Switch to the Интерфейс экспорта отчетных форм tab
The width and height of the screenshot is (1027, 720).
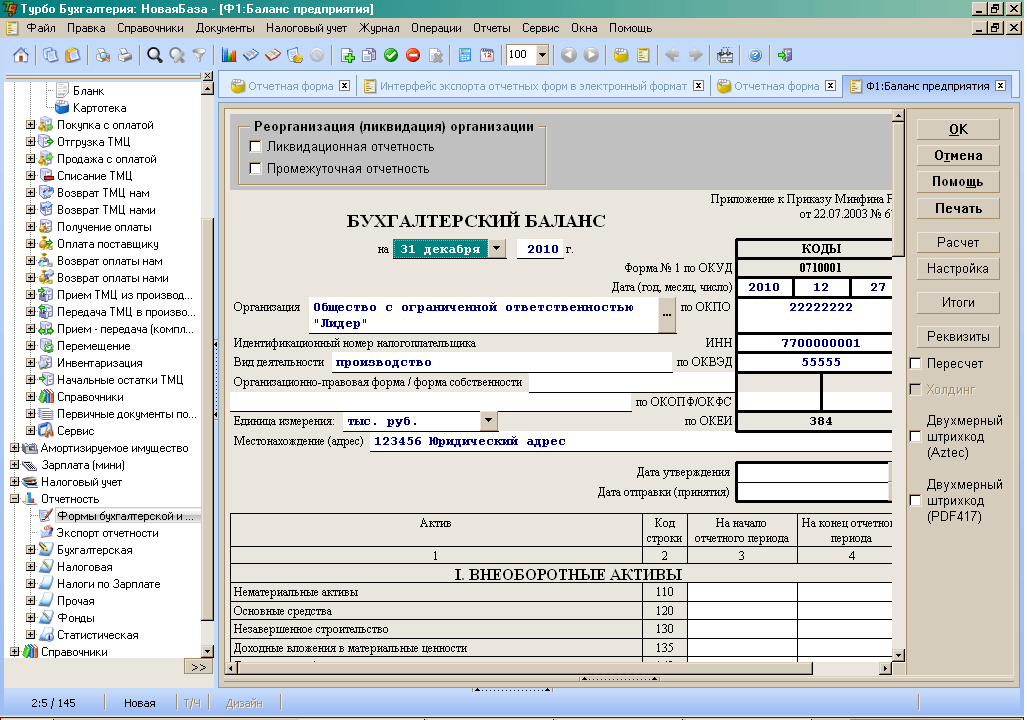coord(533,86)
